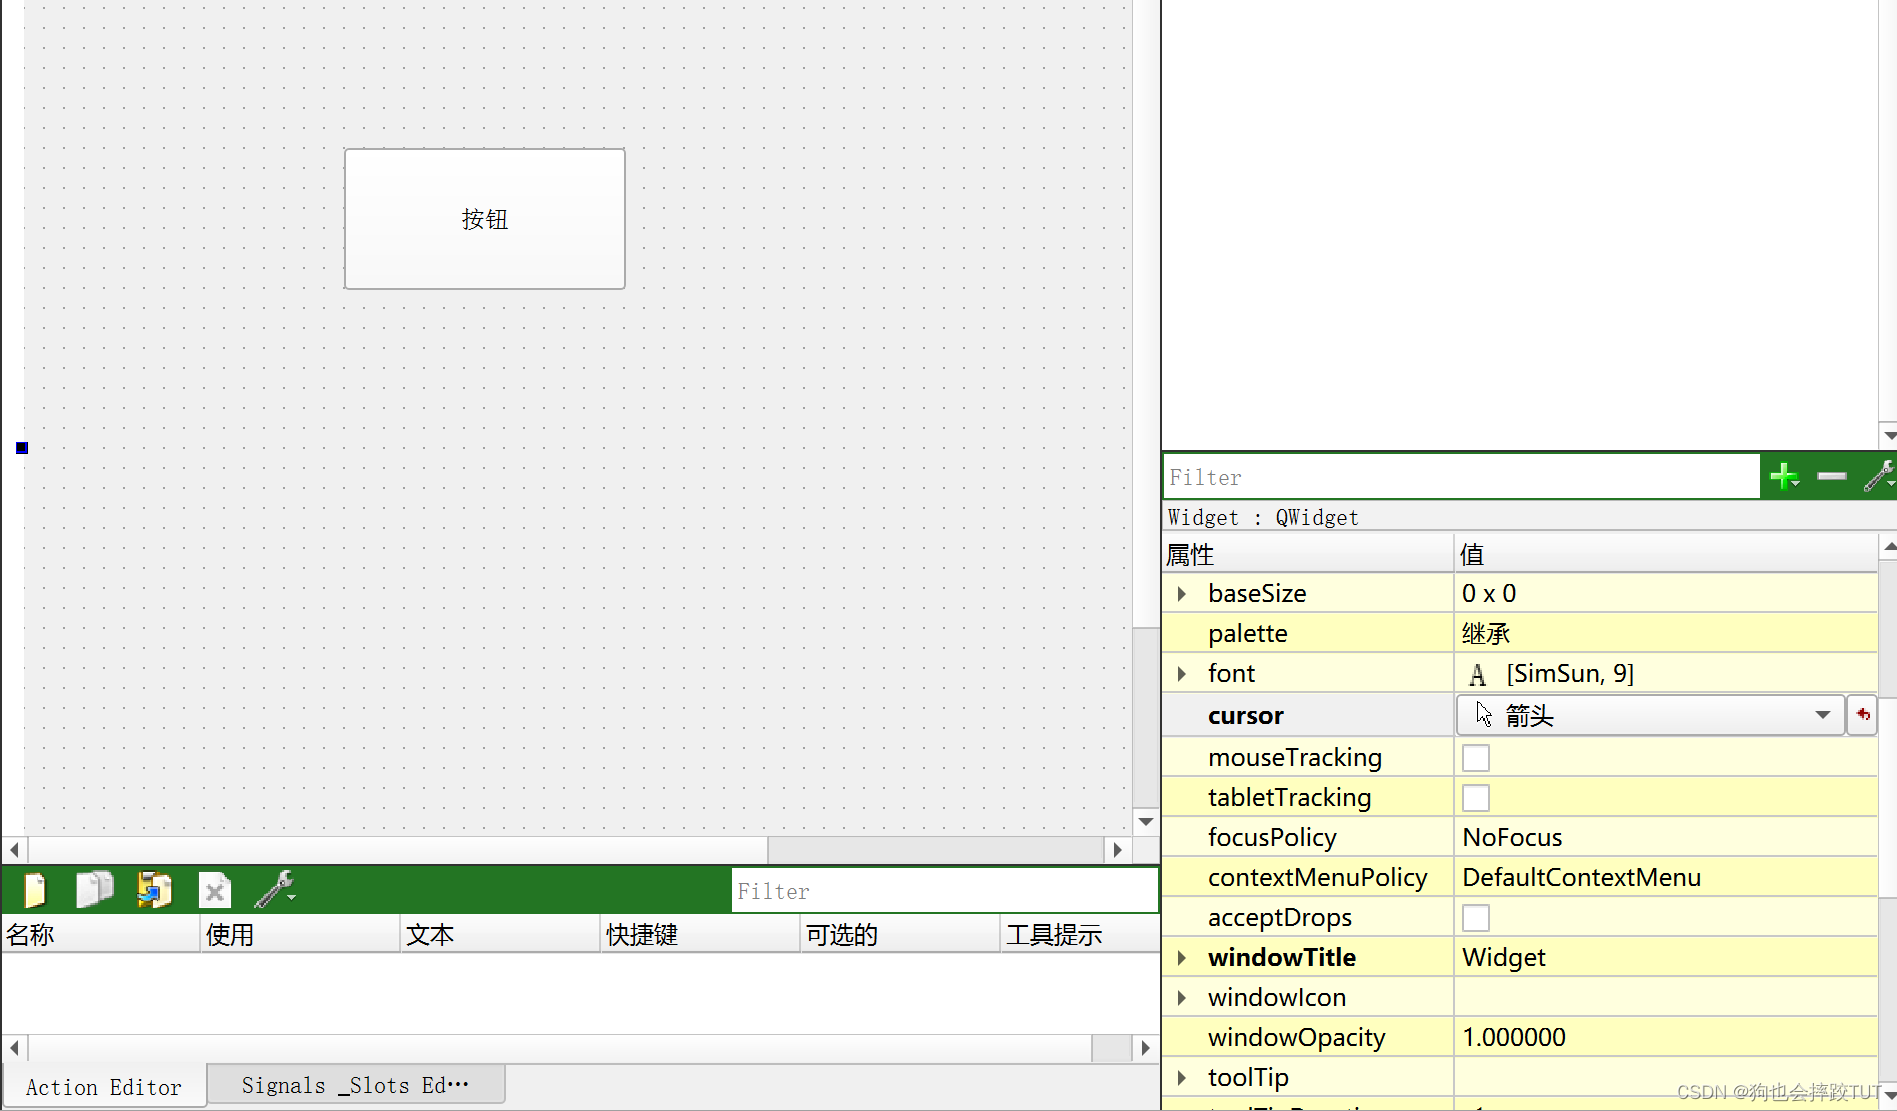
Task: Click 值 value column header
Action: click(x=1666, y=553)
